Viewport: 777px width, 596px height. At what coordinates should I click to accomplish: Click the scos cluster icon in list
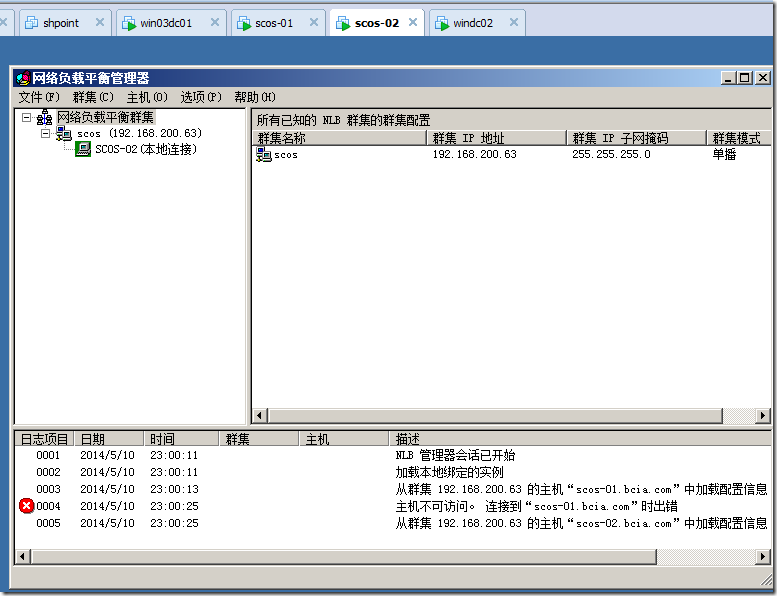pyautogui.click(x=264, y=155)
